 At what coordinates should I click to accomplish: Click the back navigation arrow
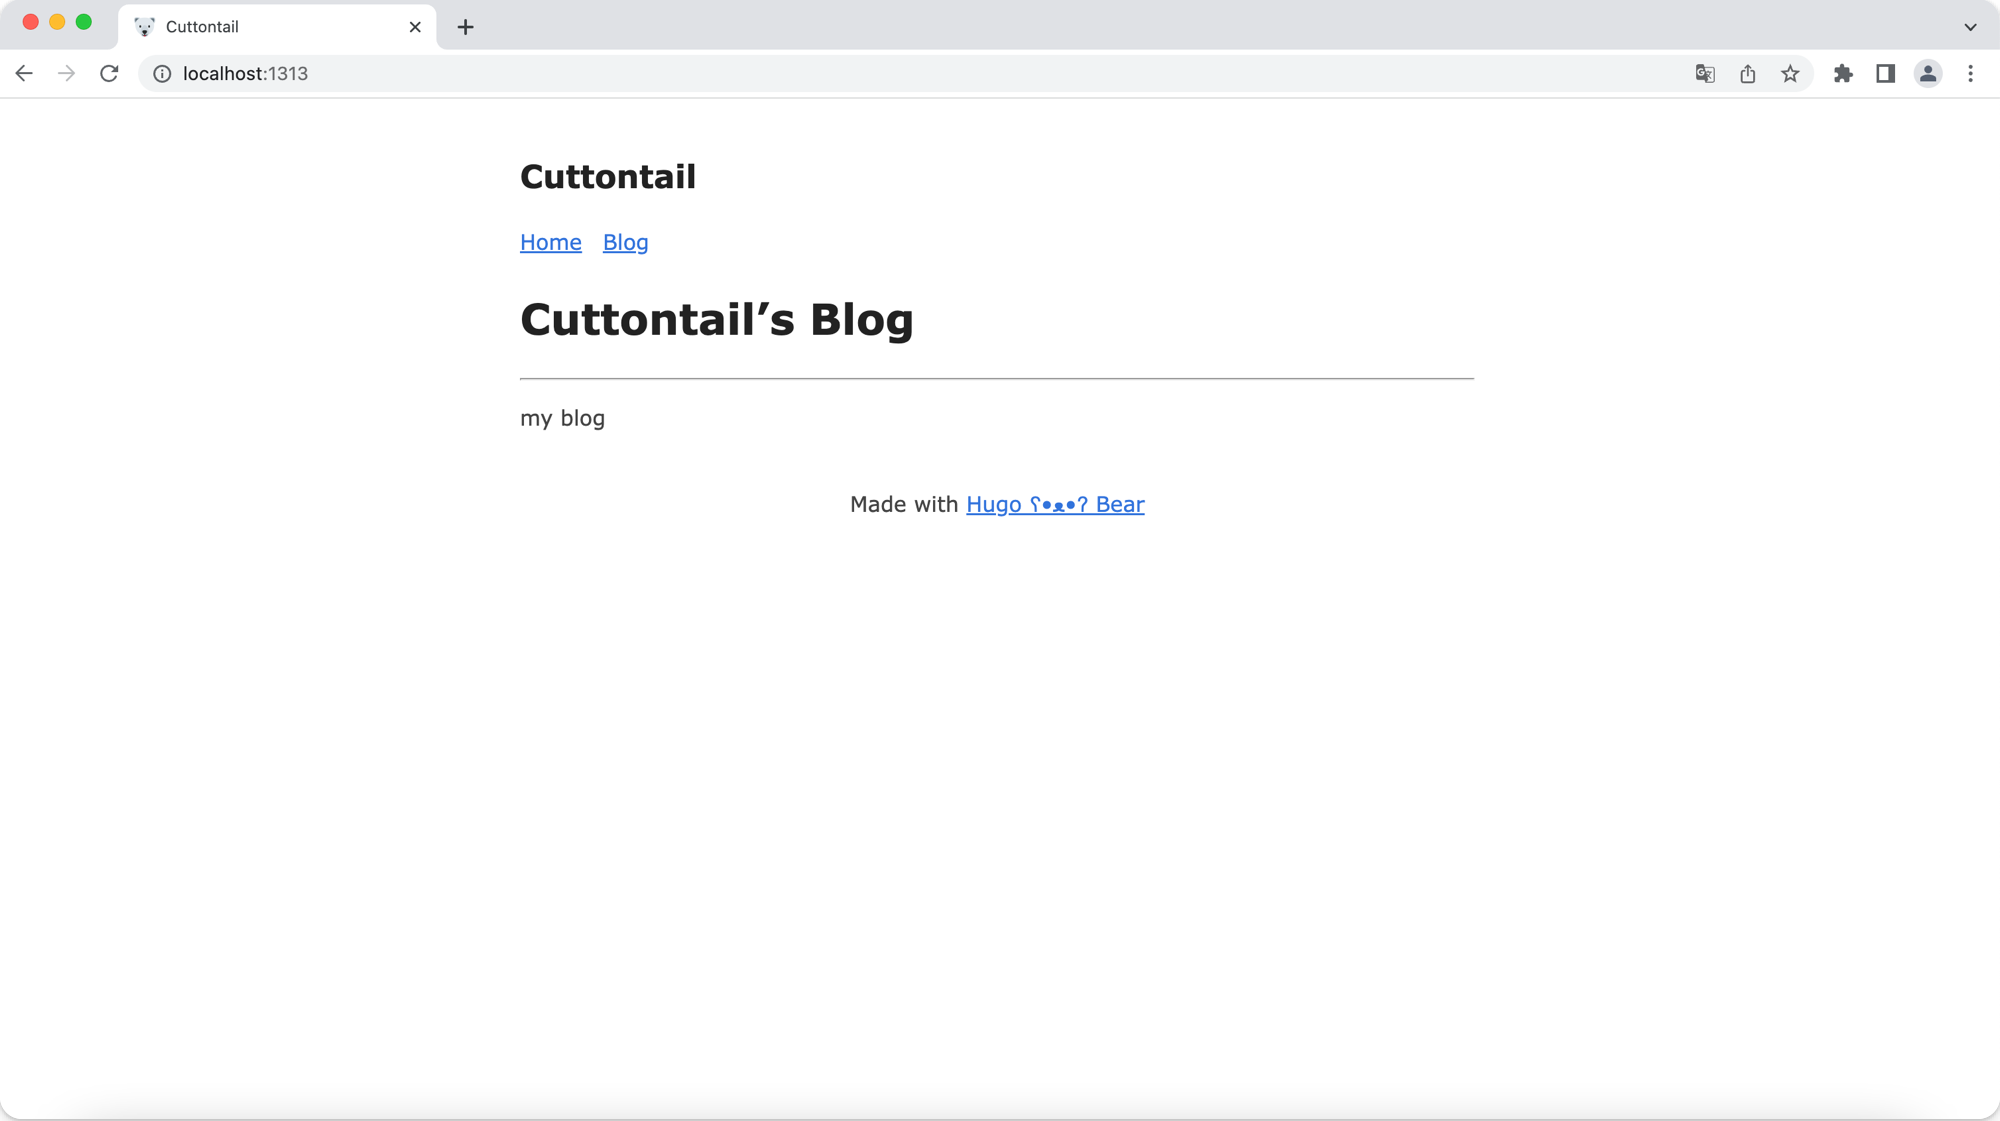24,73
